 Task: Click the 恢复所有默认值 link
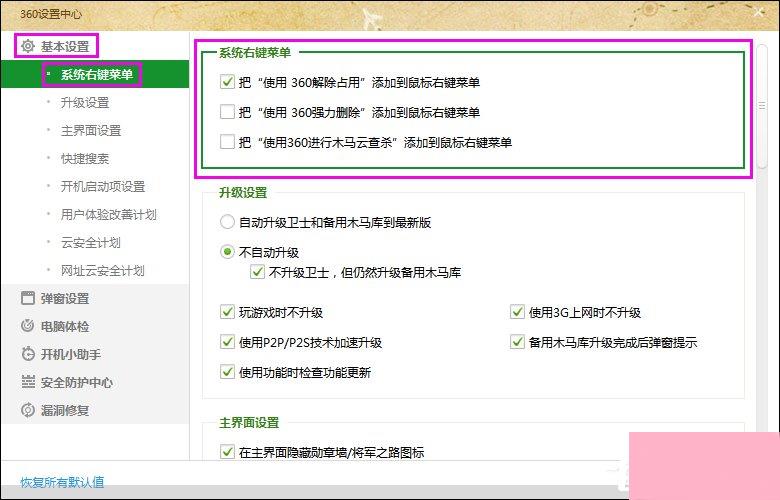click(62, 482)
